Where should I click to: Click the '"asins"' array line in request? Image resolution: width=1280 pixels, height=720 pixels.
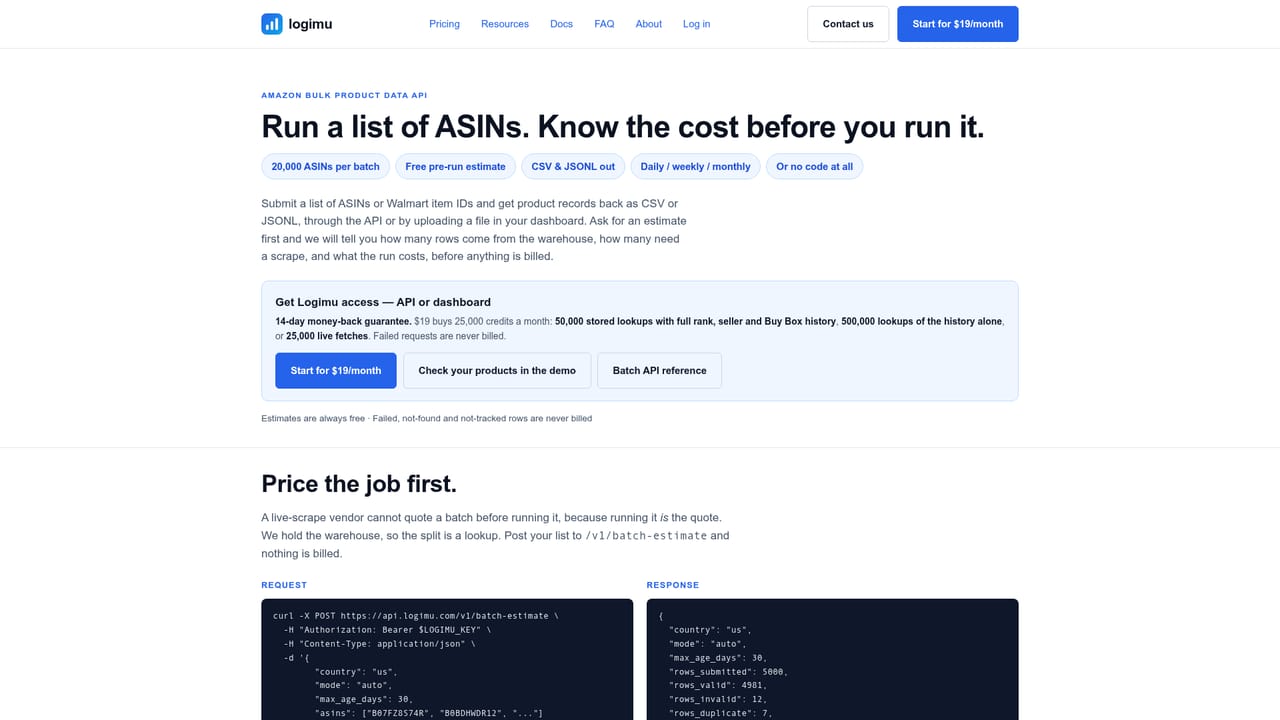[428, 712]
